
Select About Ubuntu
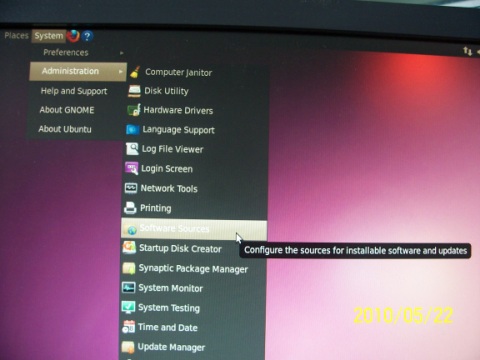(x=65, y=129)
